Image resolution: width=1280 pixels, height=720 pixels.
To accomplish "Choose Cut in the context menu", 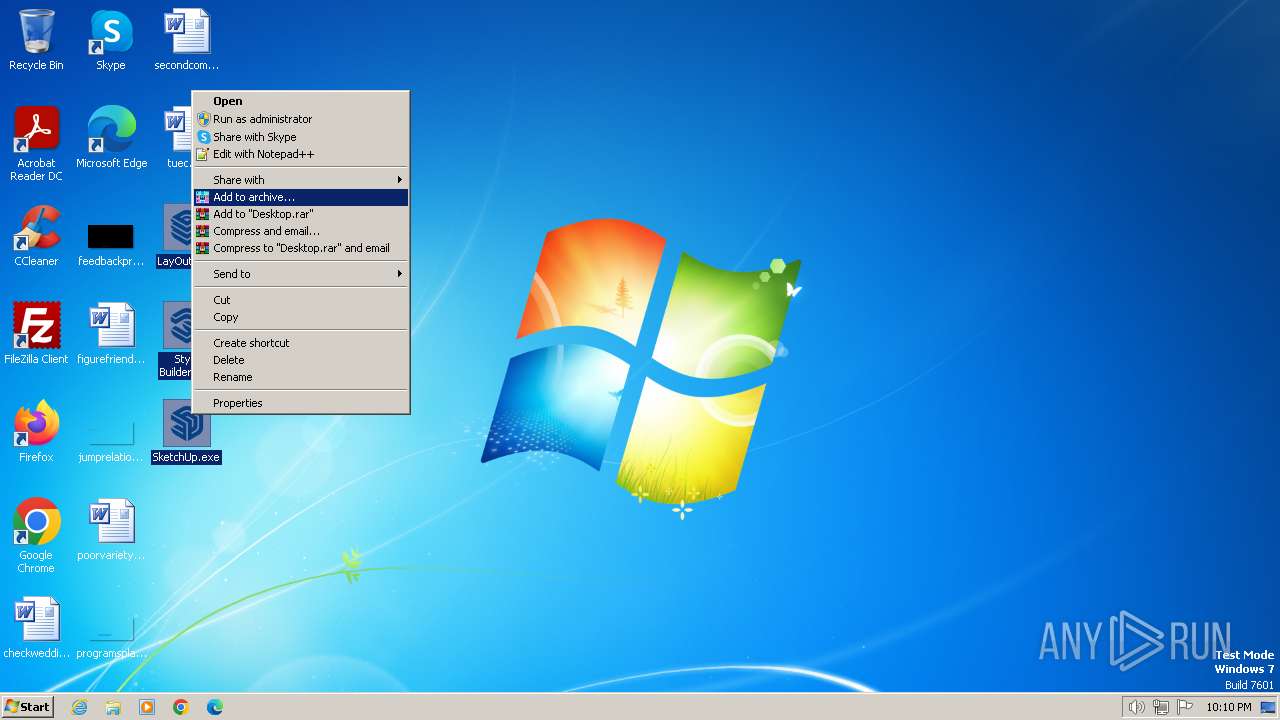I will pyautogui.click(x=301, y=300).
